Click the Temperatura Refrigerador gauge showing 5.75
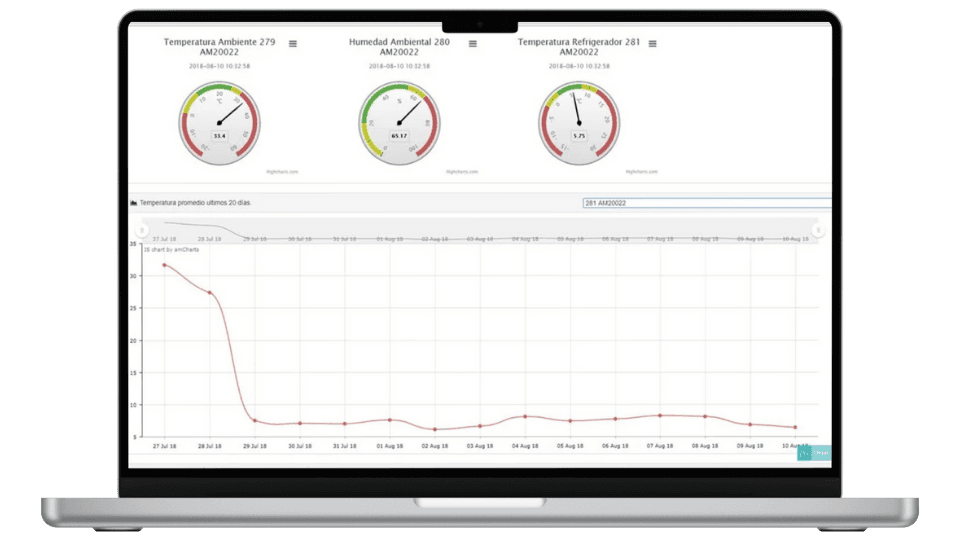Image resolution: width=960 pixels, height=540 pixels. point(579,123)
